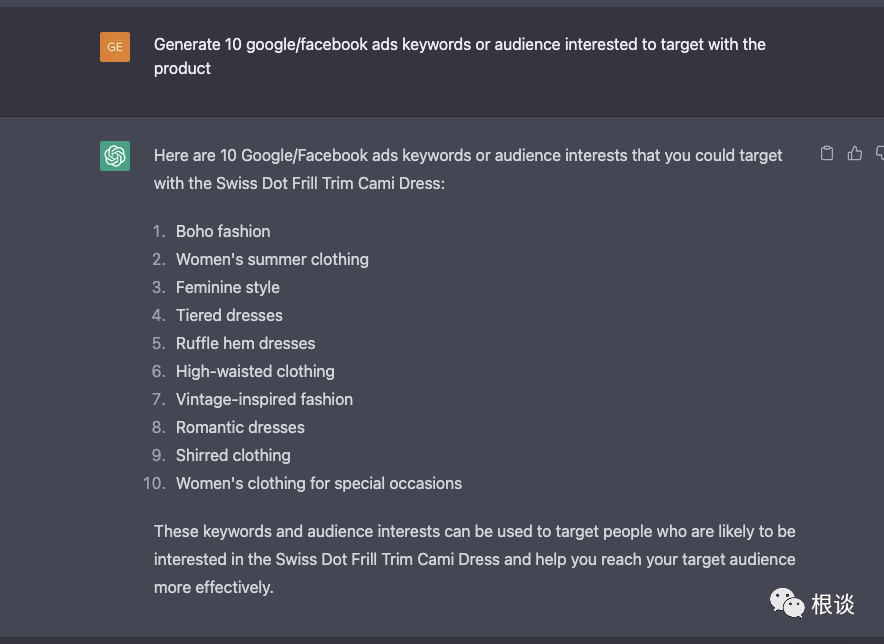Select "Tiered dresses" in the list
This screenshot has width=884, height=644.
pos(229,315)
